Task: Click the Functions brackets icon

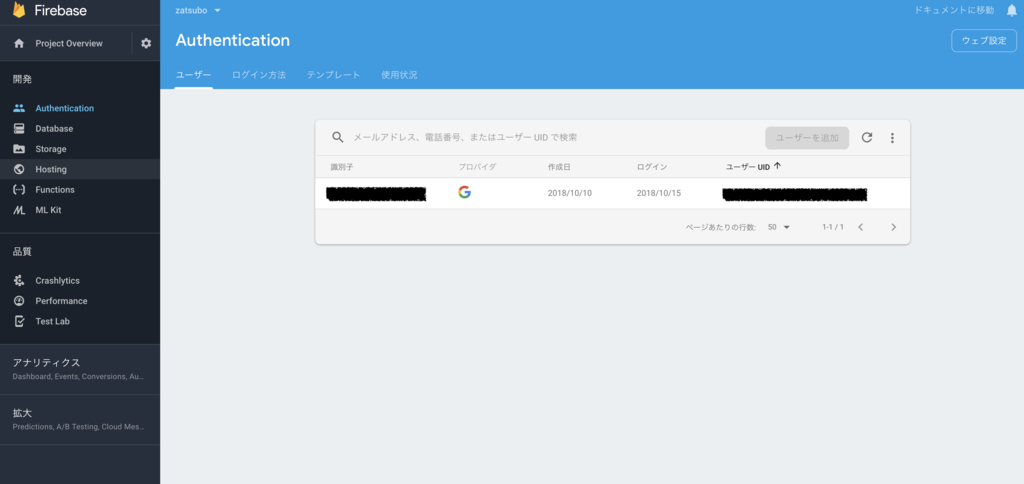Action: tap(19, 189)
